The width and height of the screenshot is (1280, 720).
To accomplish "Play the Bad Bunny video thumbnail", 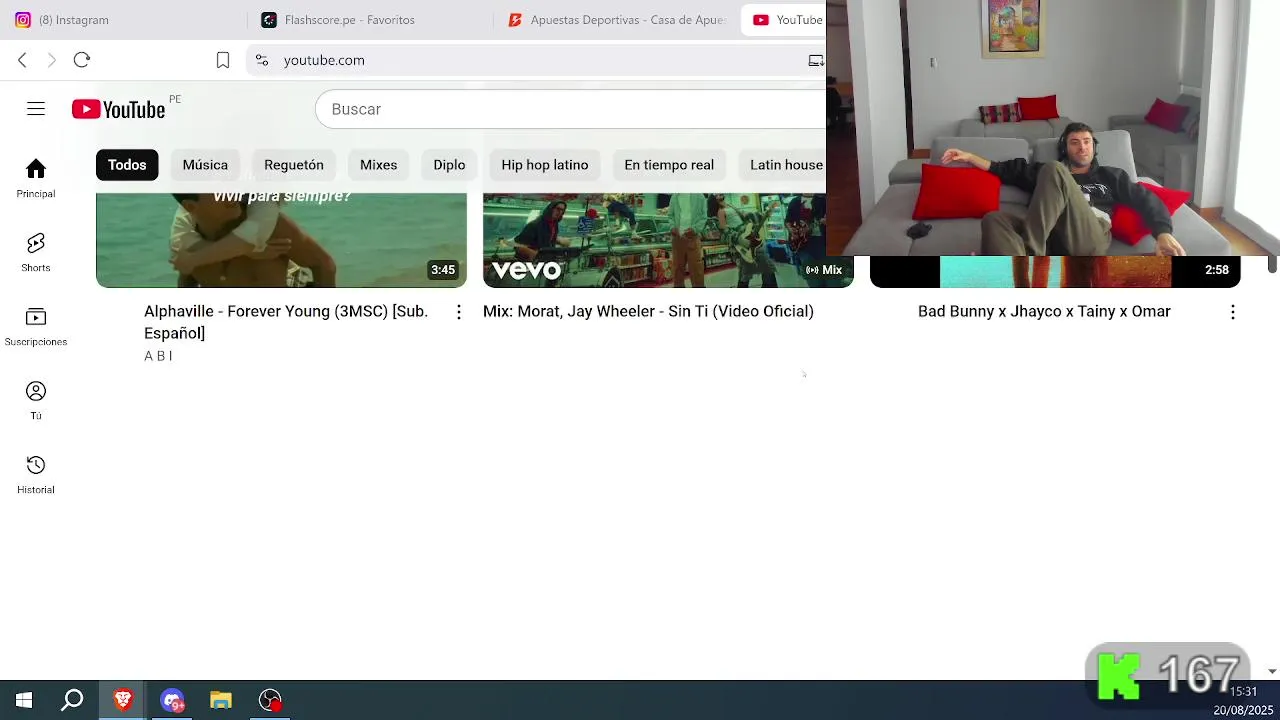I will [1055, 271].
